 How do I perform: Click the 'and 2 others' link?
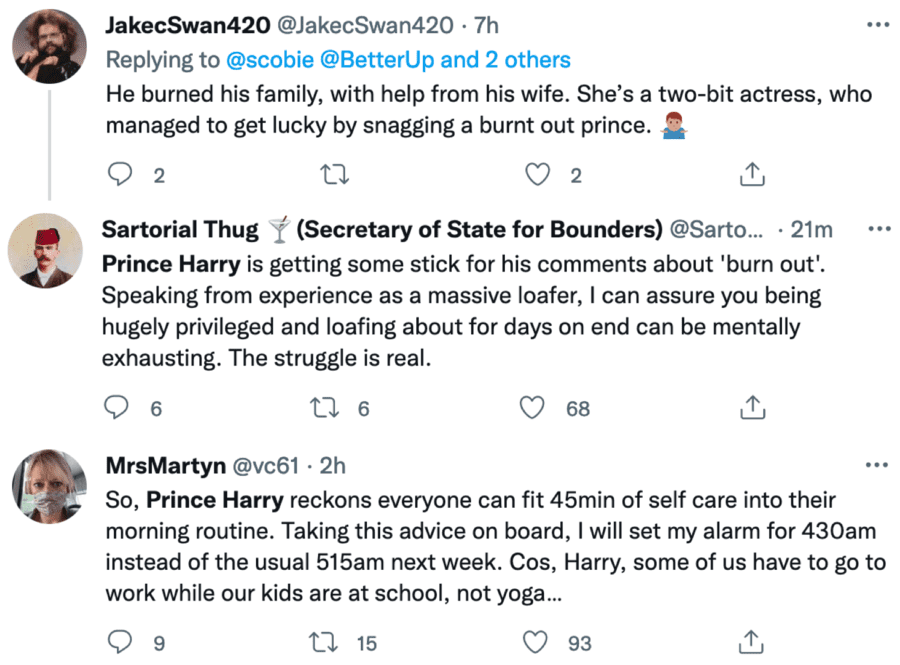coord(505,60)
